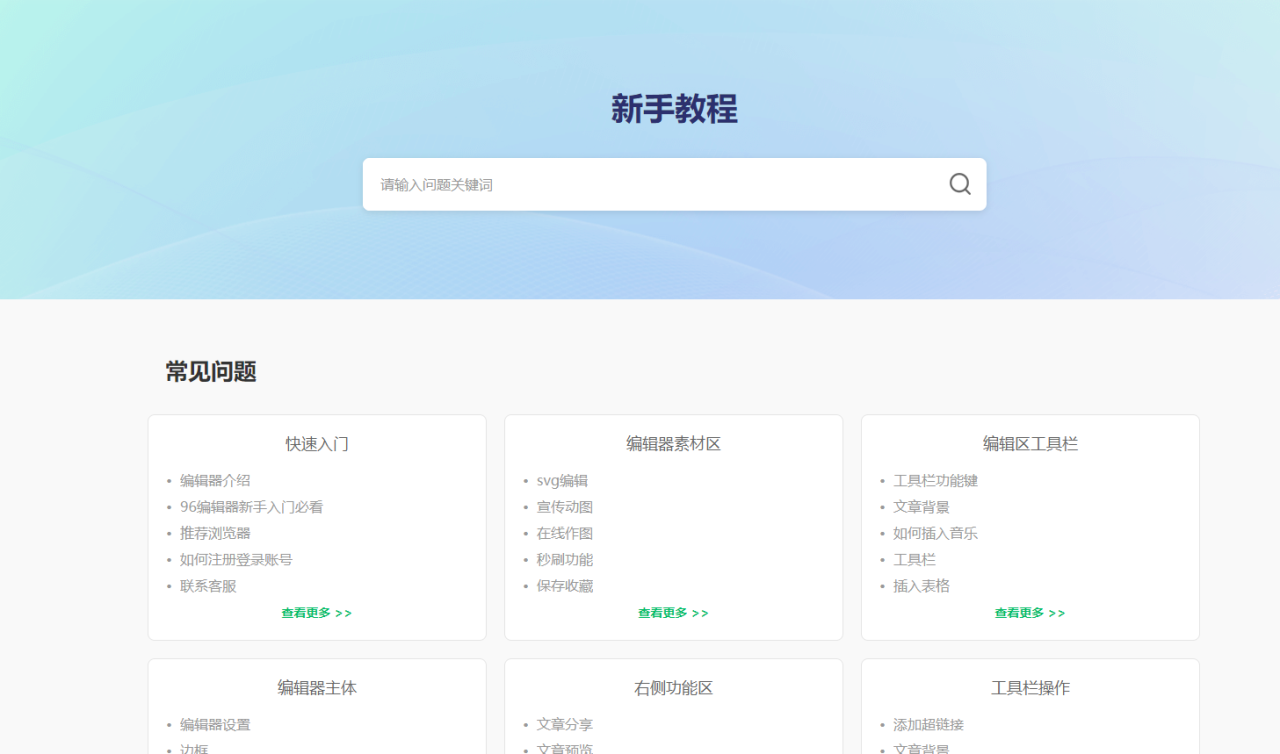Image resolution: width=1280 pixels, height=754 pixels.
Task: Open 96编辑器新手入门必看 link
Action: (x=251, y=507)
